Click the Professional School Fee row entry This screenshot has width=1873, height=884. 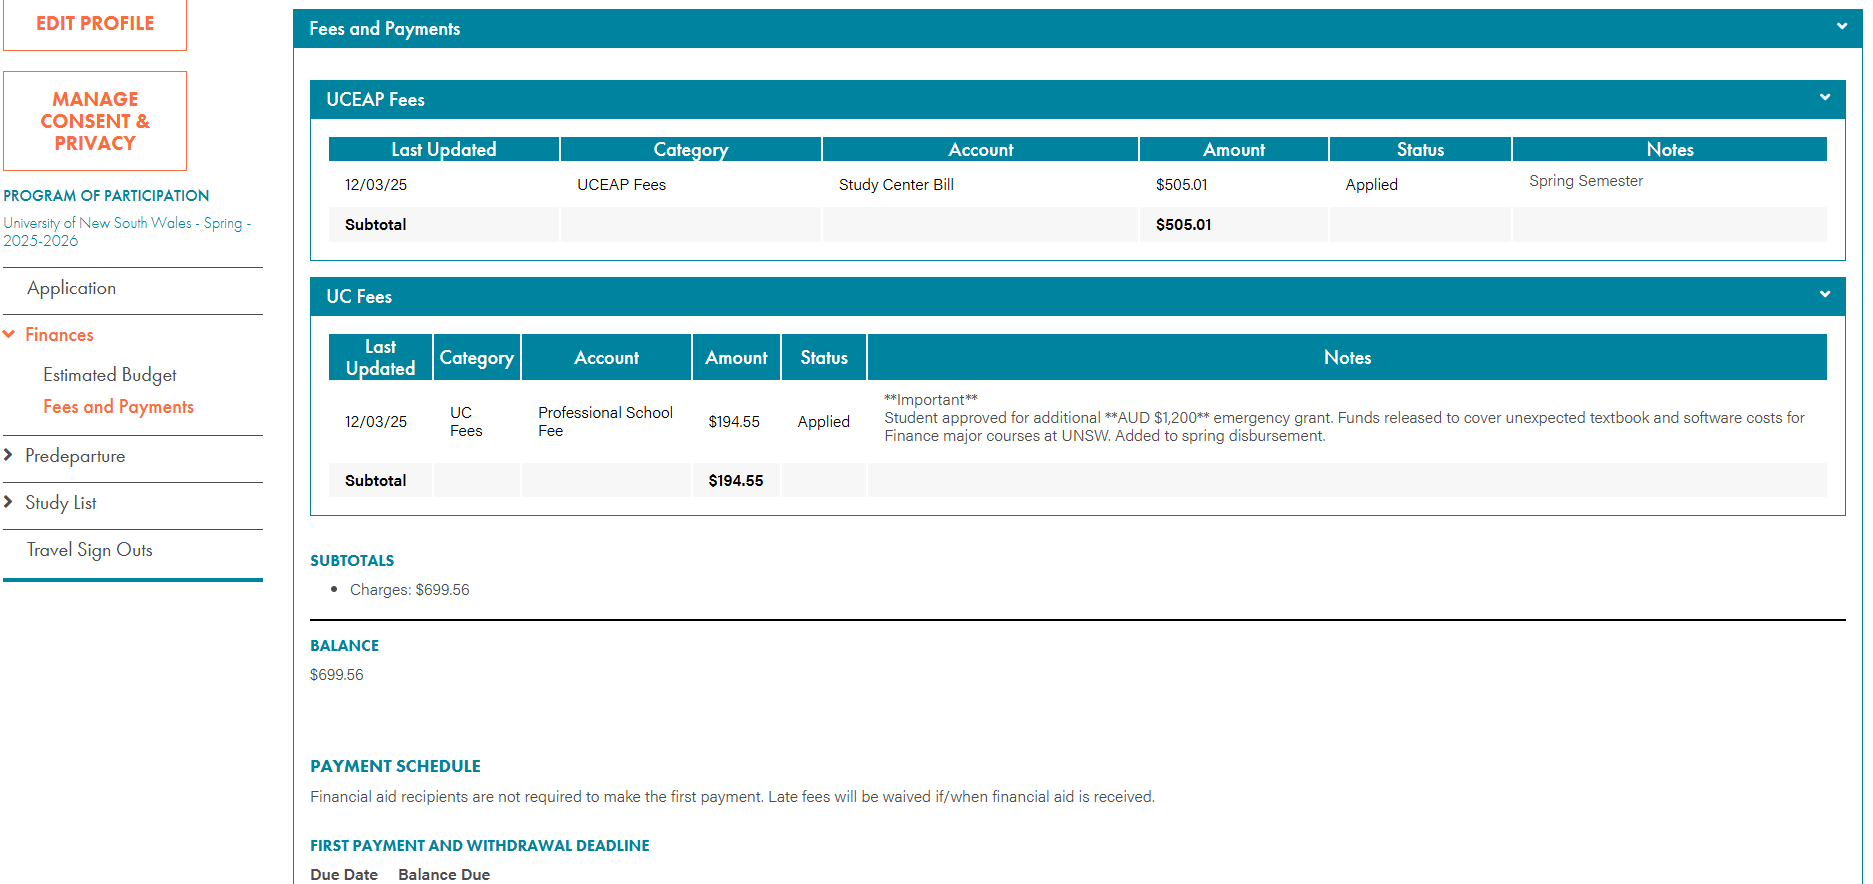(605, 421)
